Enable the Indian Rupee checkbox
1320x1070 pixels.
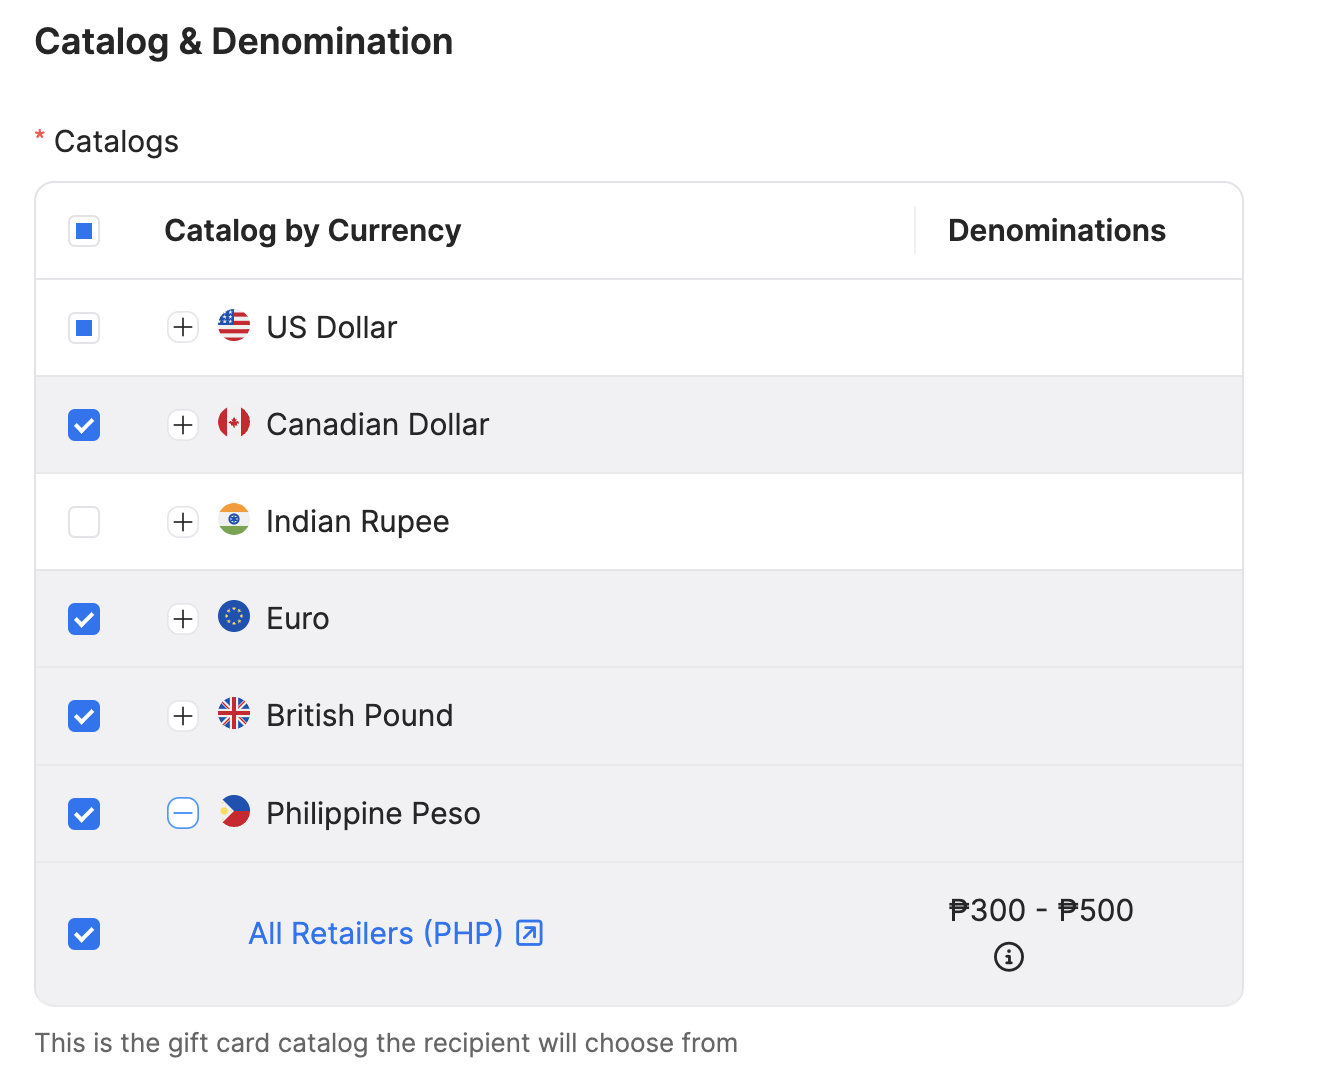point(84,521)
